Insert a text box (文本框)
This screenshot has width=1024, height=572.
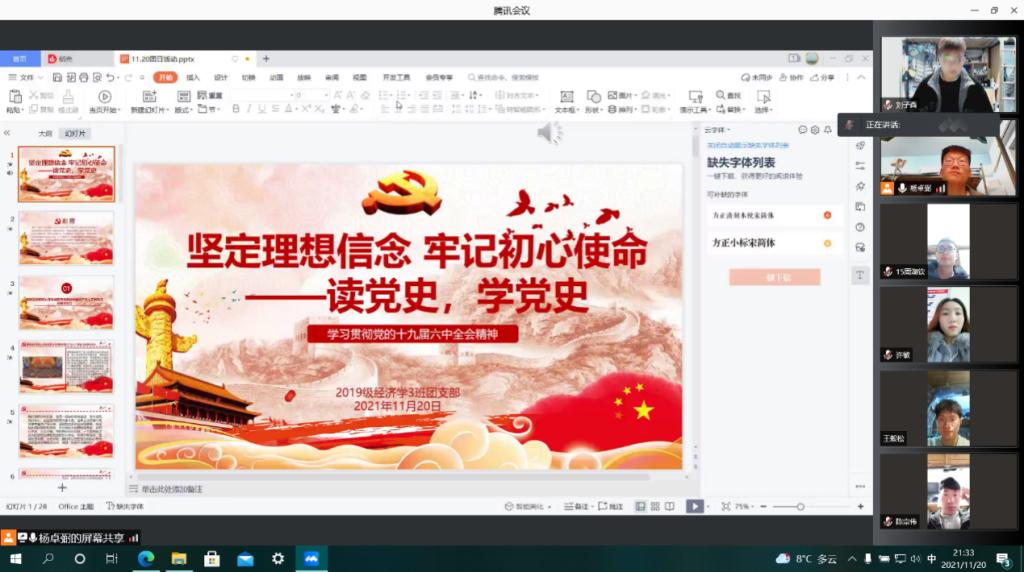(x=565, y=96)
